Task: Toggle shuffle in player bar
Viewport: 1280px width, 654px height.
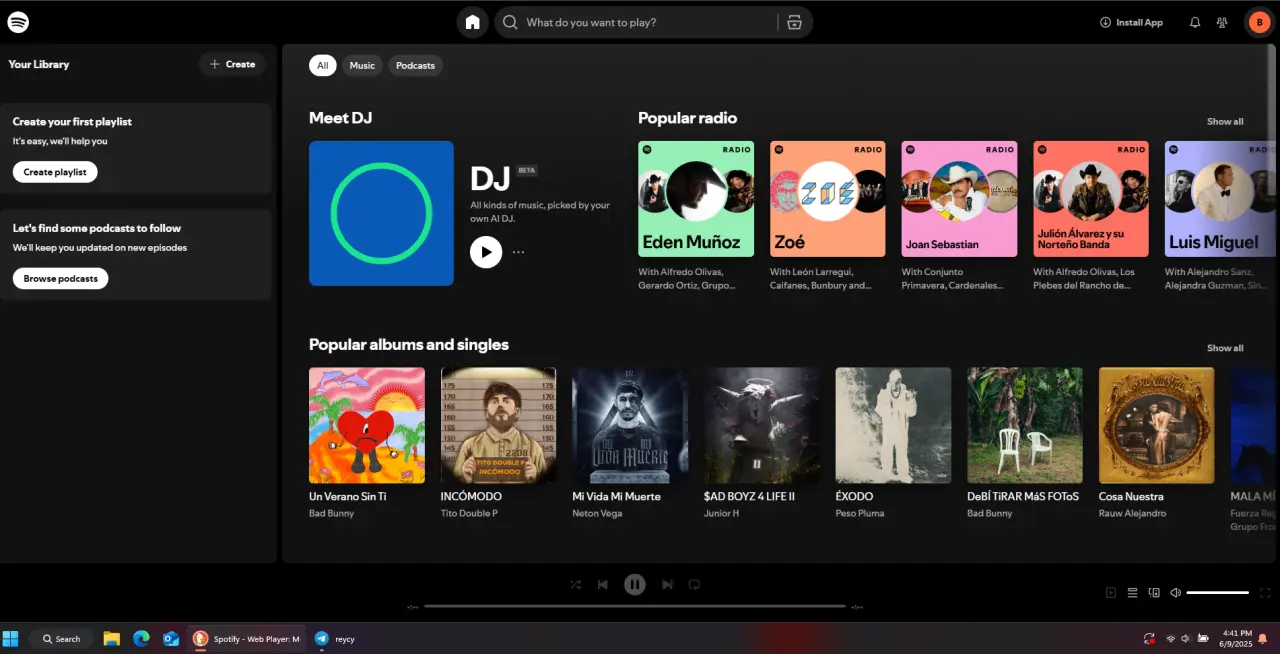Action: coord(576,585)
